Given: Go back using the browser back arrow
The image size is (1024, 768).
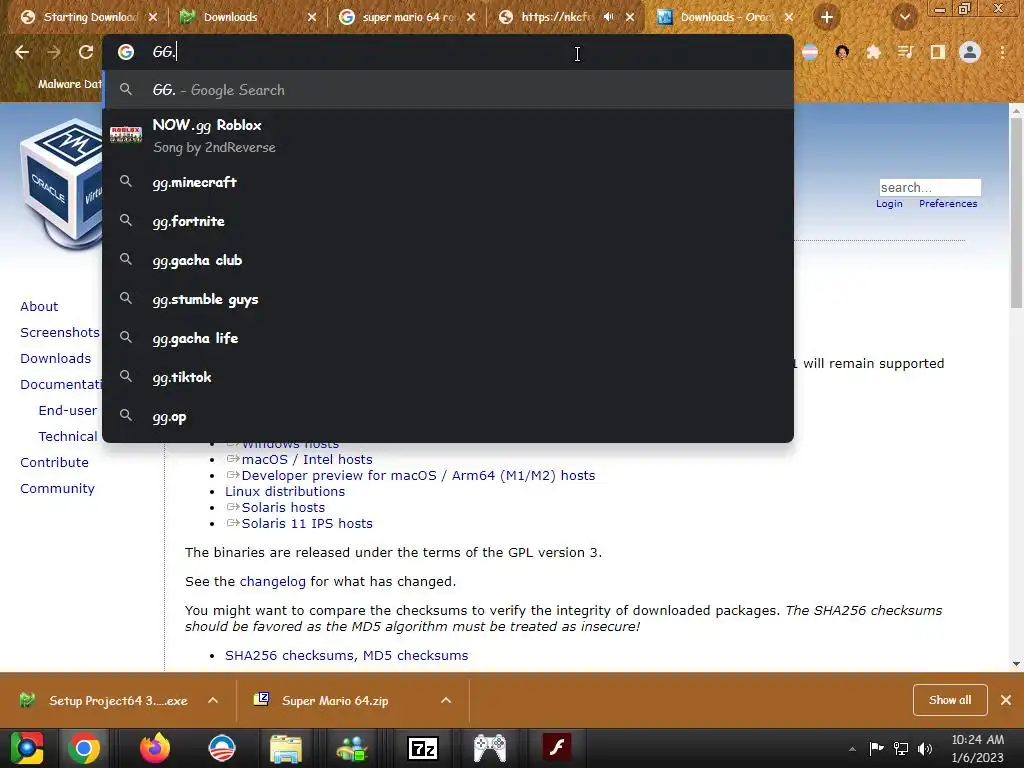Looking at the screenshot, I should tap(22, 52).
